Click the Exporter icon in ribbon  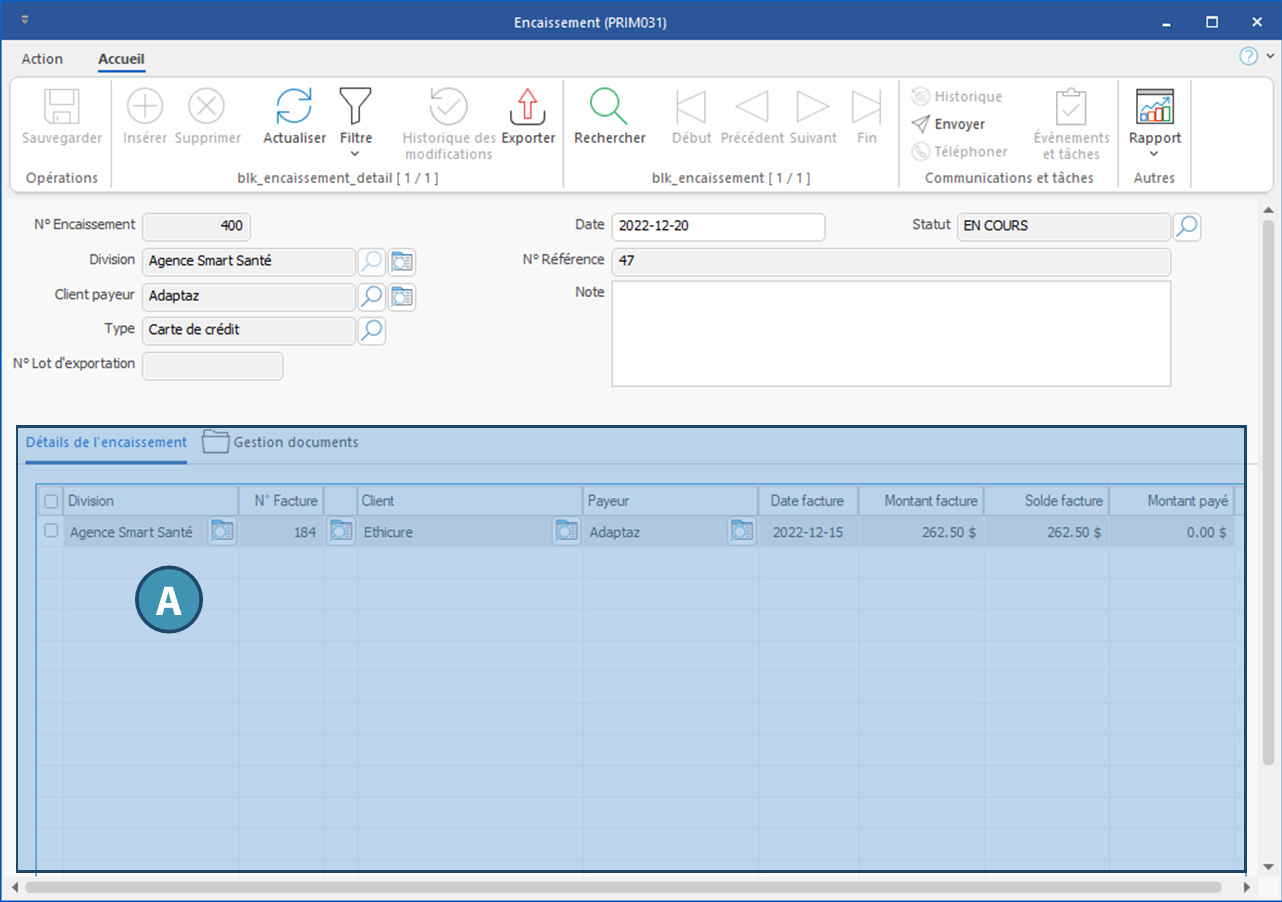point(528,106)
